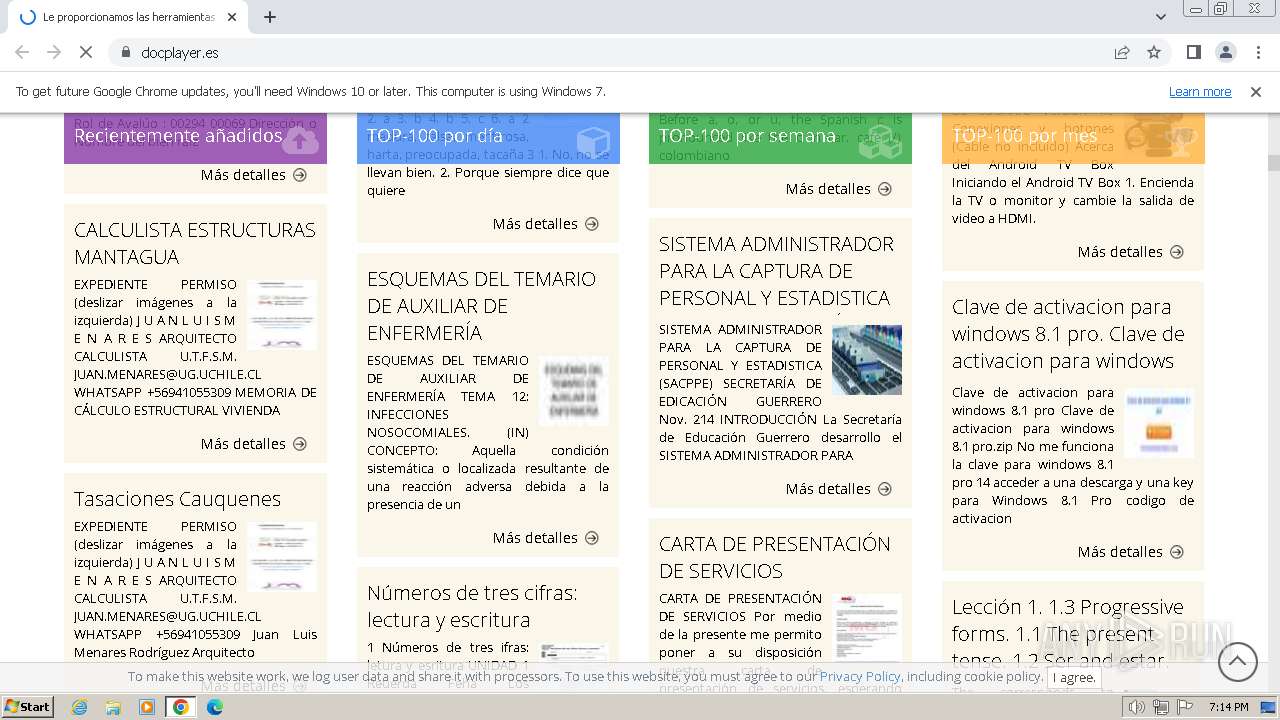Click Más detalles under the colombiano card
Viewport: 1280px width, 720px height.
[839, 189]
